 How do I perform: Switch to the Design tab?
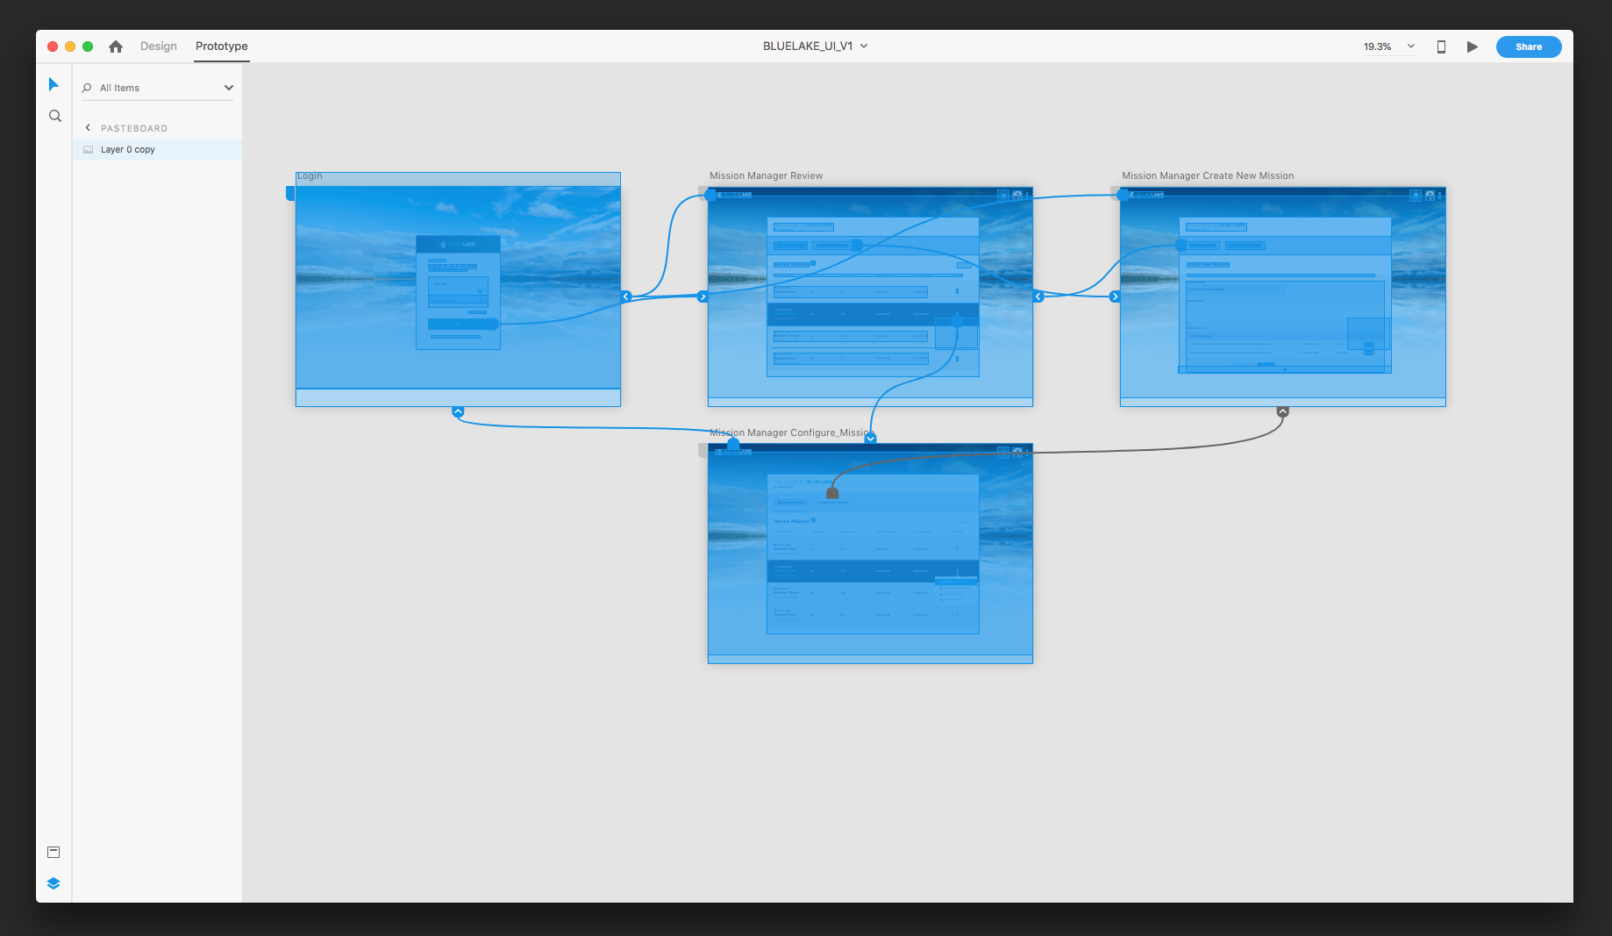[x=158, y=47]
